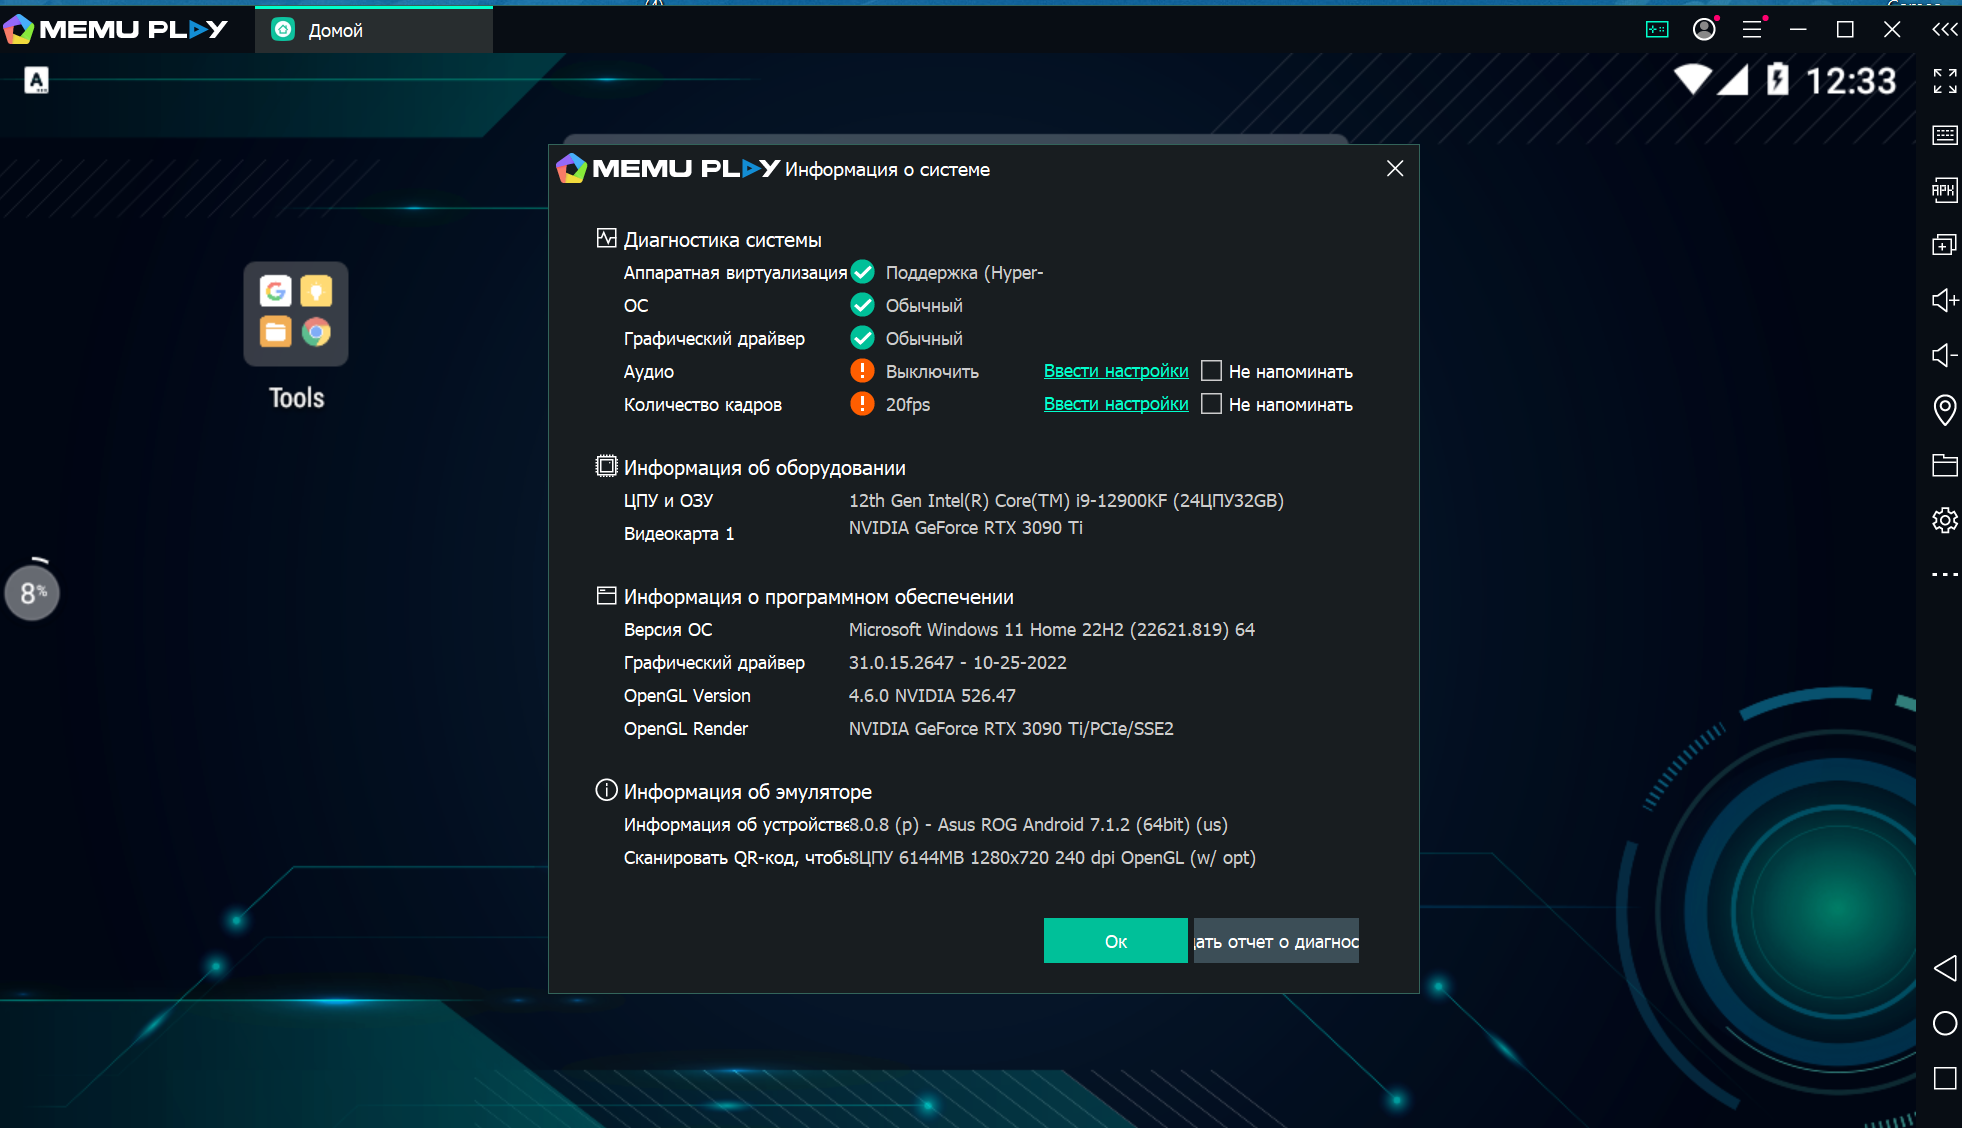Click the diagnostic report button beside Ок
Viewport: 1962px width, 1128px height.
pyautogui.click(x=1276, y=941)
